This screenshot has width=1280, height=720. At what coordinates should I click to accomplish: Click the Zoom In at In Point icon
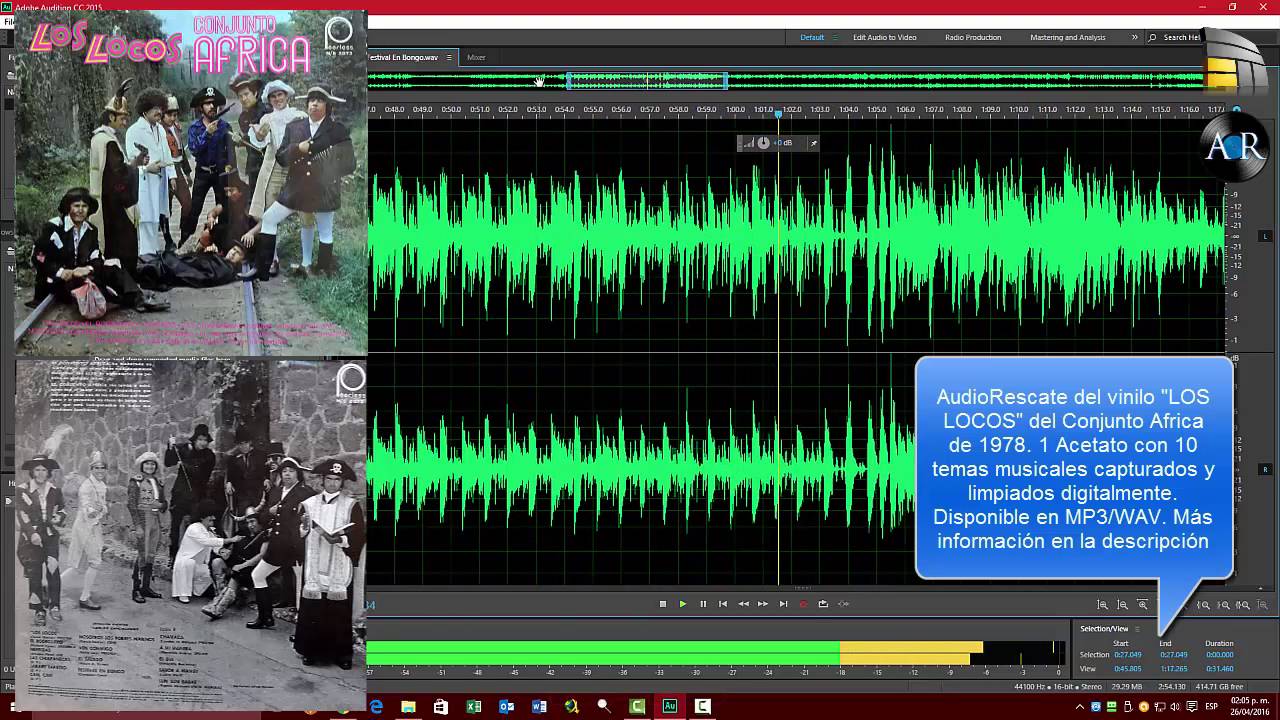(1205, 605)
